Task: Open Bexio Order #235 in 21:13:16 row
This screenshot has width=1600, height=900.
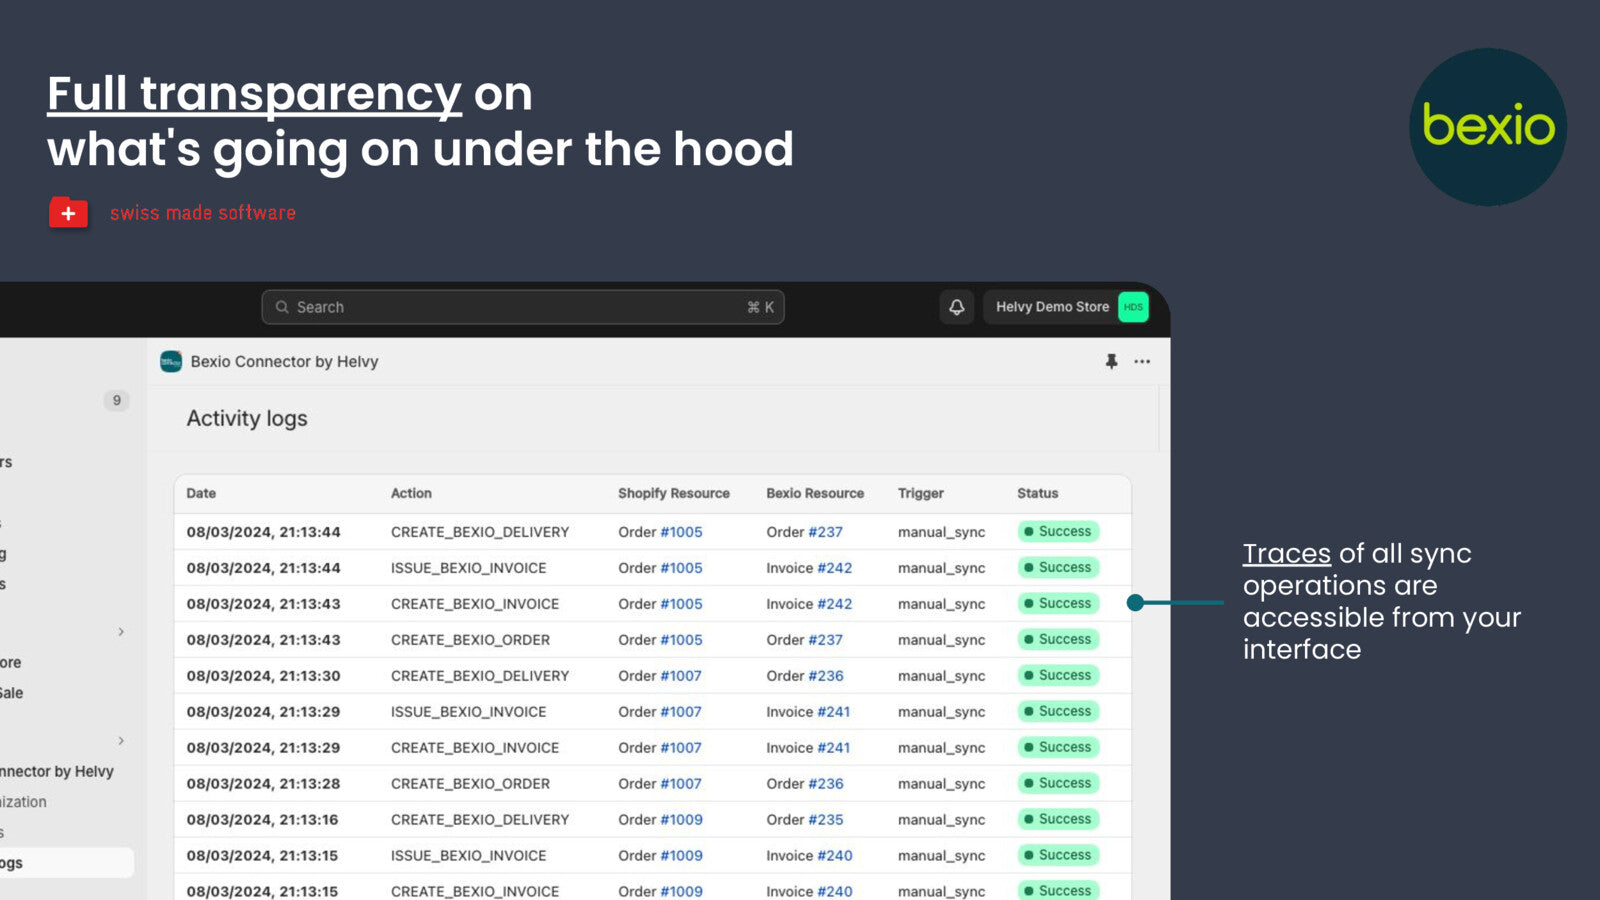Action: coord(826,820)
